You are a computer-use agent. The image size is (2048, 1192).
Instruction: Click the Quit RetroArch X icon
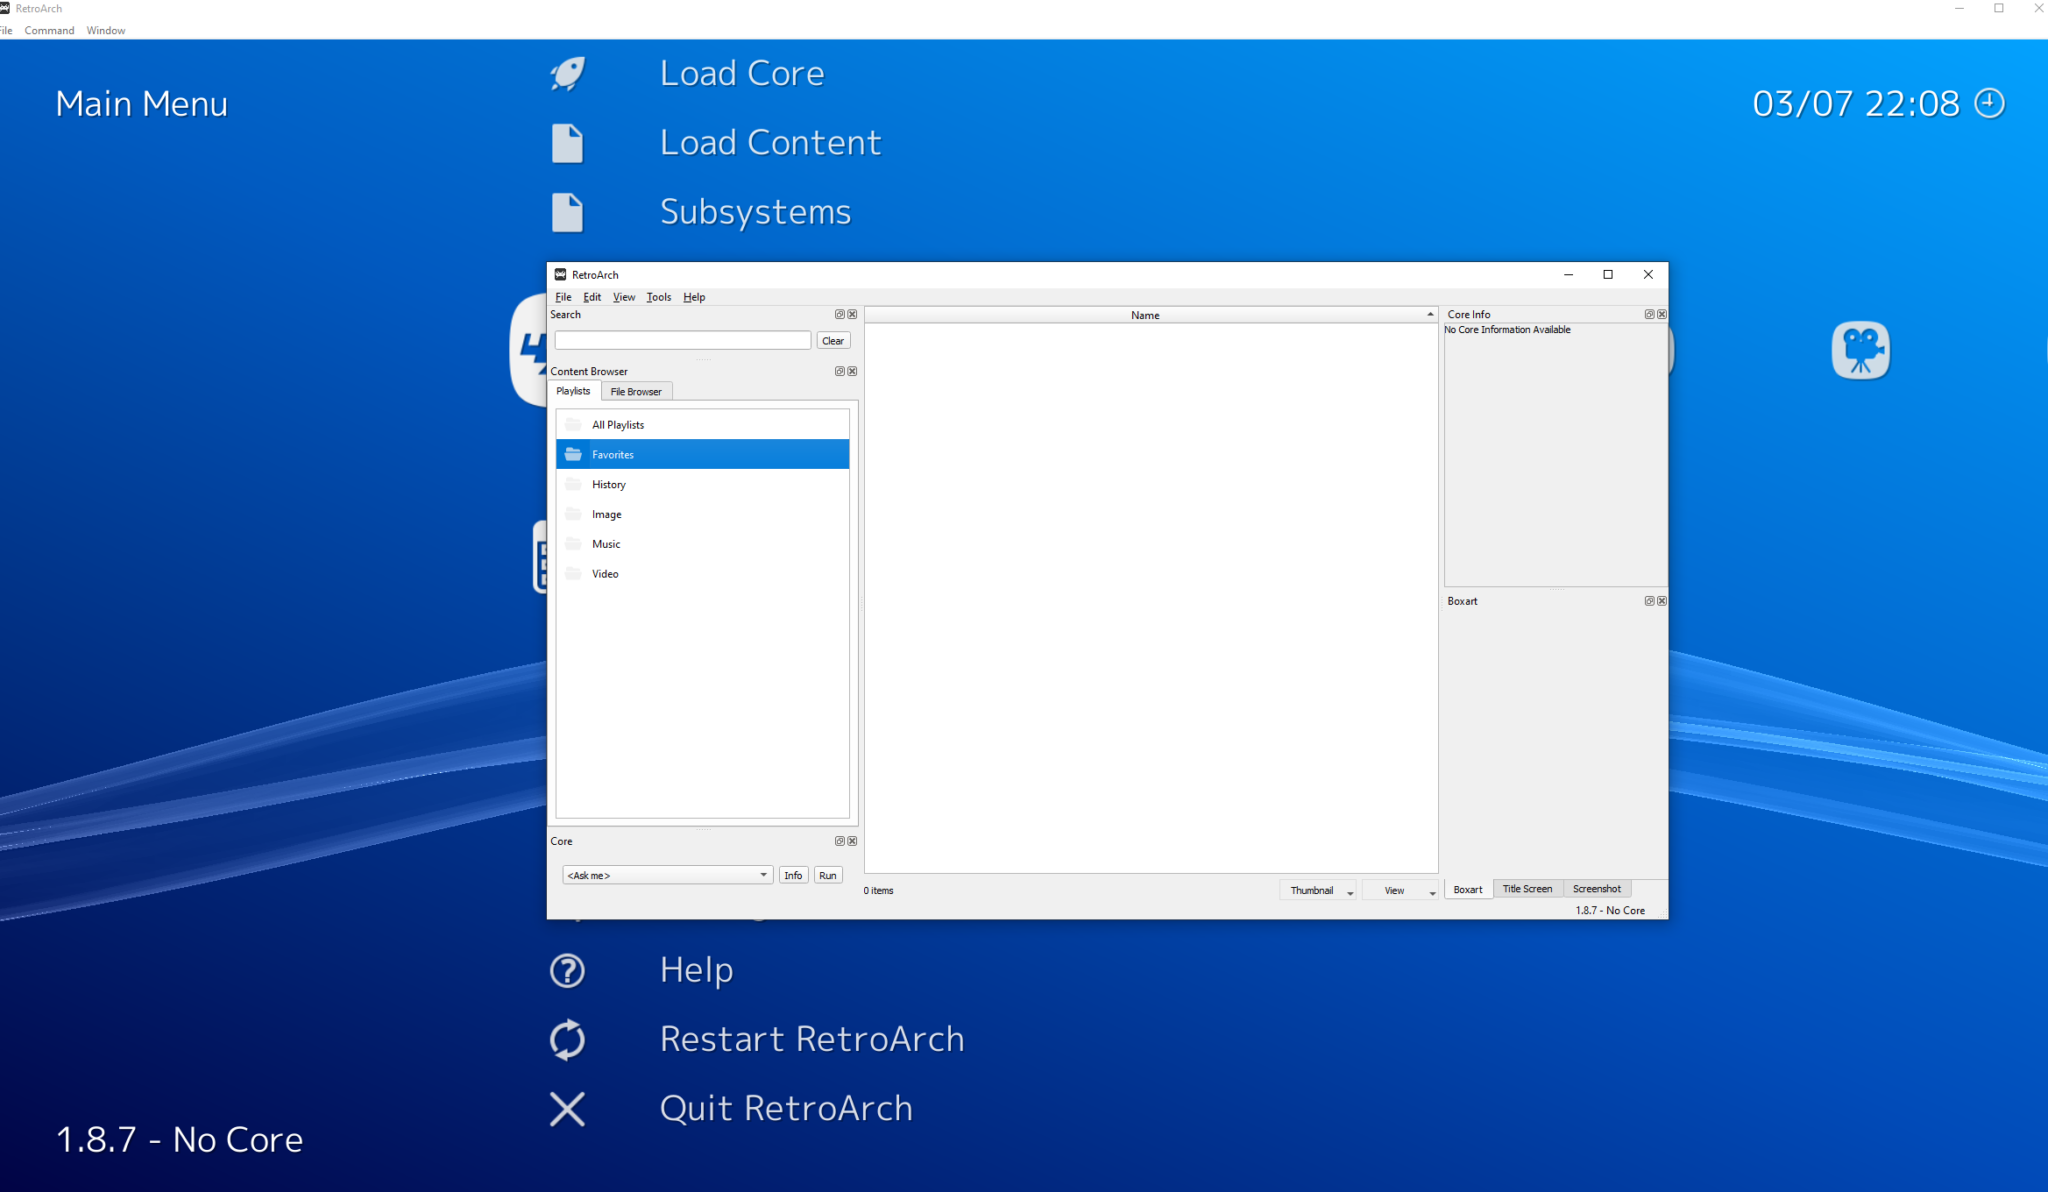click(x=567, y=1108)
